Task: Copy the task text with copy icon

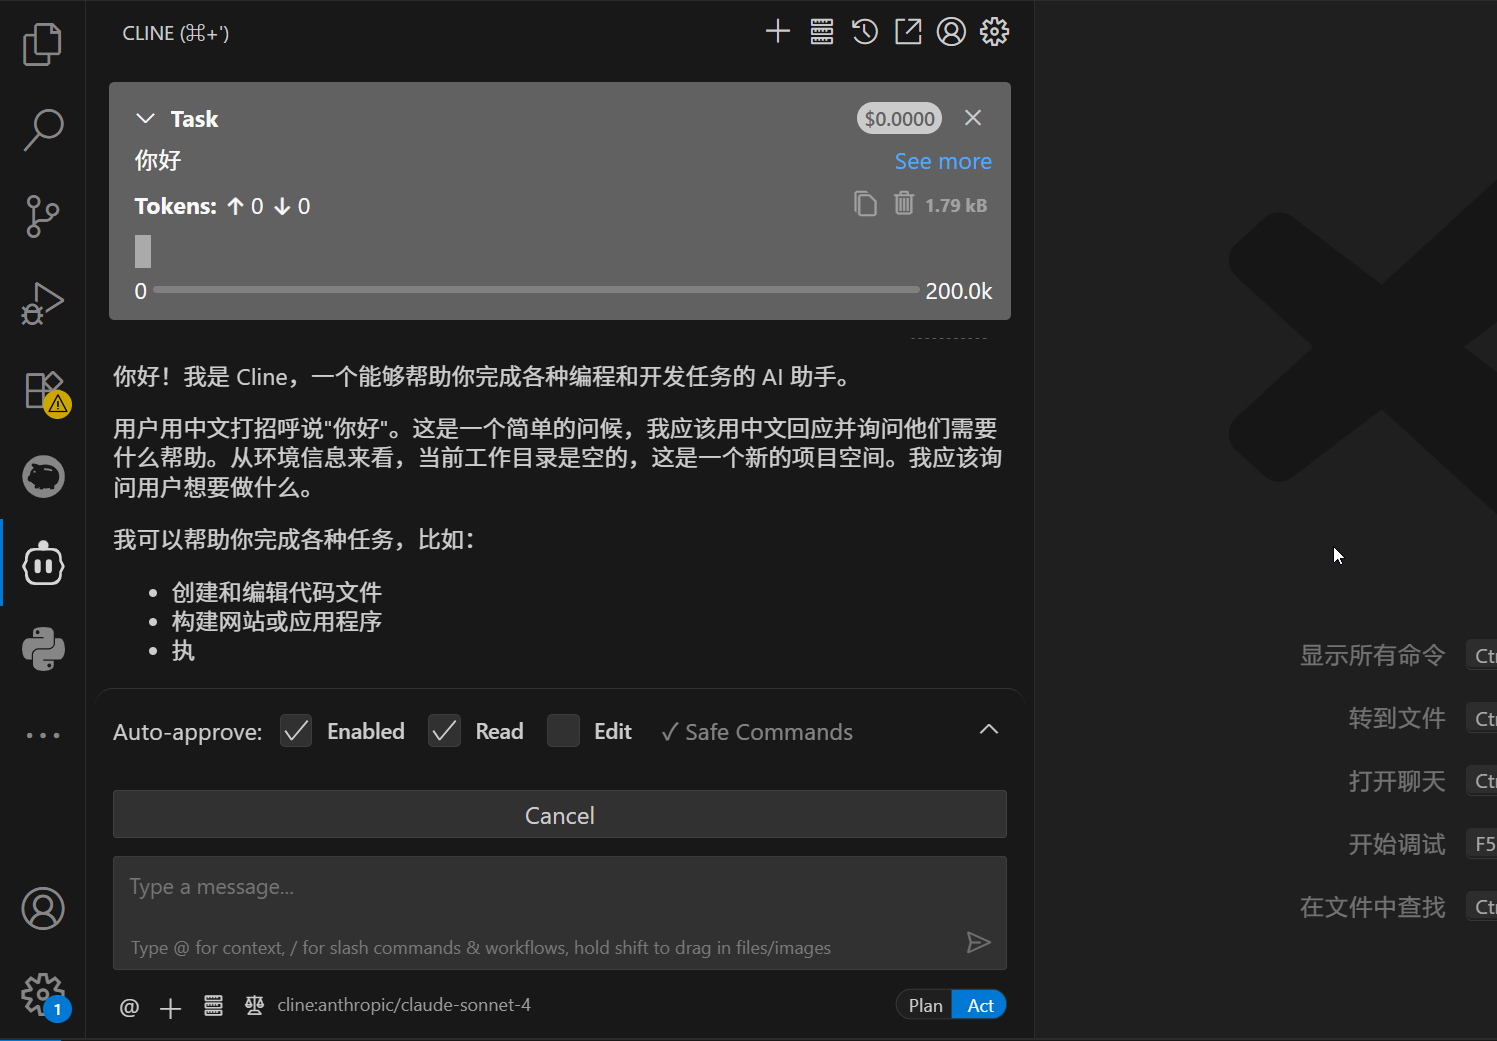Action: 865,204
